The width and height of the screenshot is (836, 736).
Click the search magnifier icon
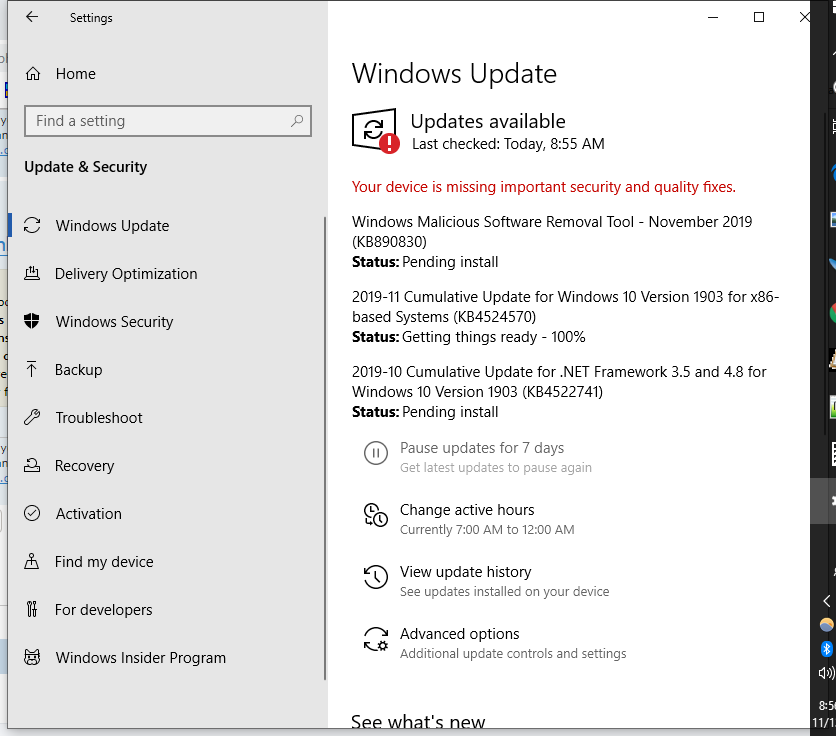point(297,121)
